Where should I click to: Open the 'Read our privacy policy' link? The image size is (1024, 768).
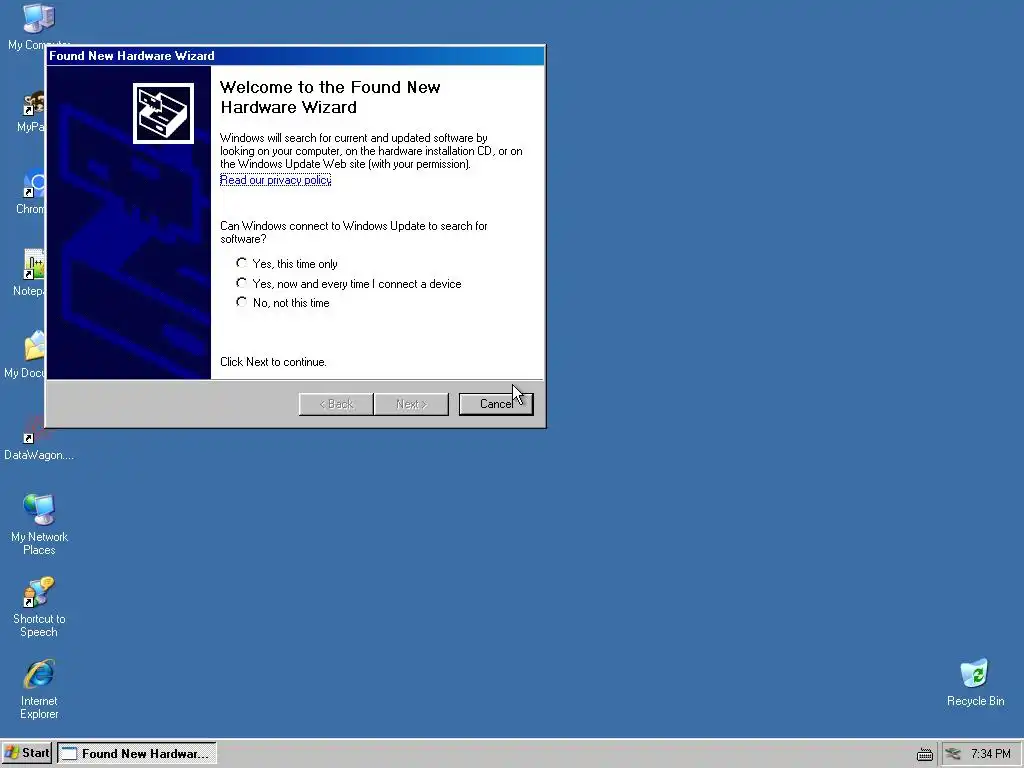pos(275,180)
